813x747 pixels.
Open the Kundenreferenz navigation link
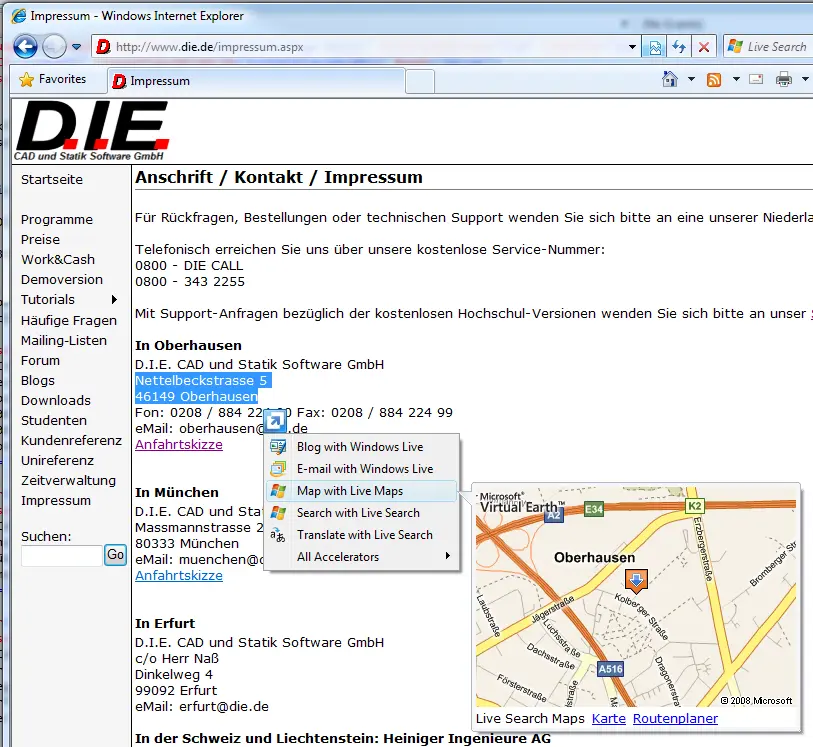click(72, 440)
